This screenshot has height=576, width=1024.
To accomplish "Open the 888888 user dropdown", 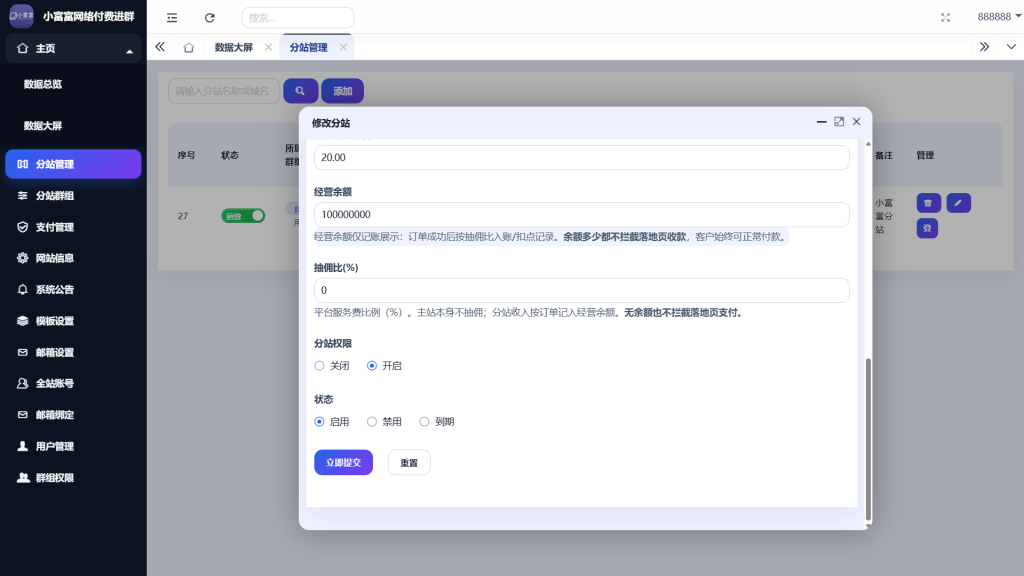I will (999, 17).
